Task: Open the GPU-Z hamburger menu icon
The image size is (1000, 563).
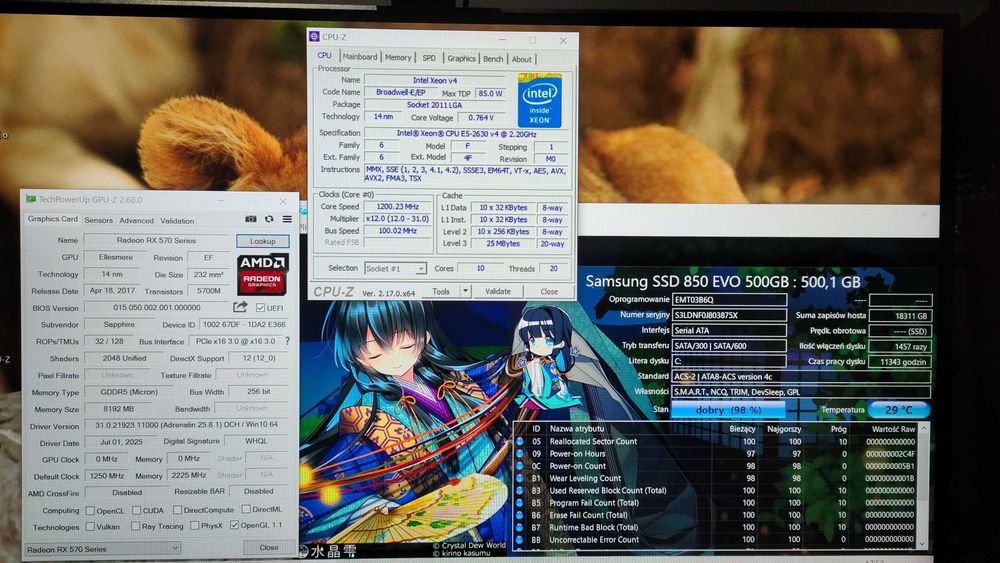Action: [x=288, y=219]
